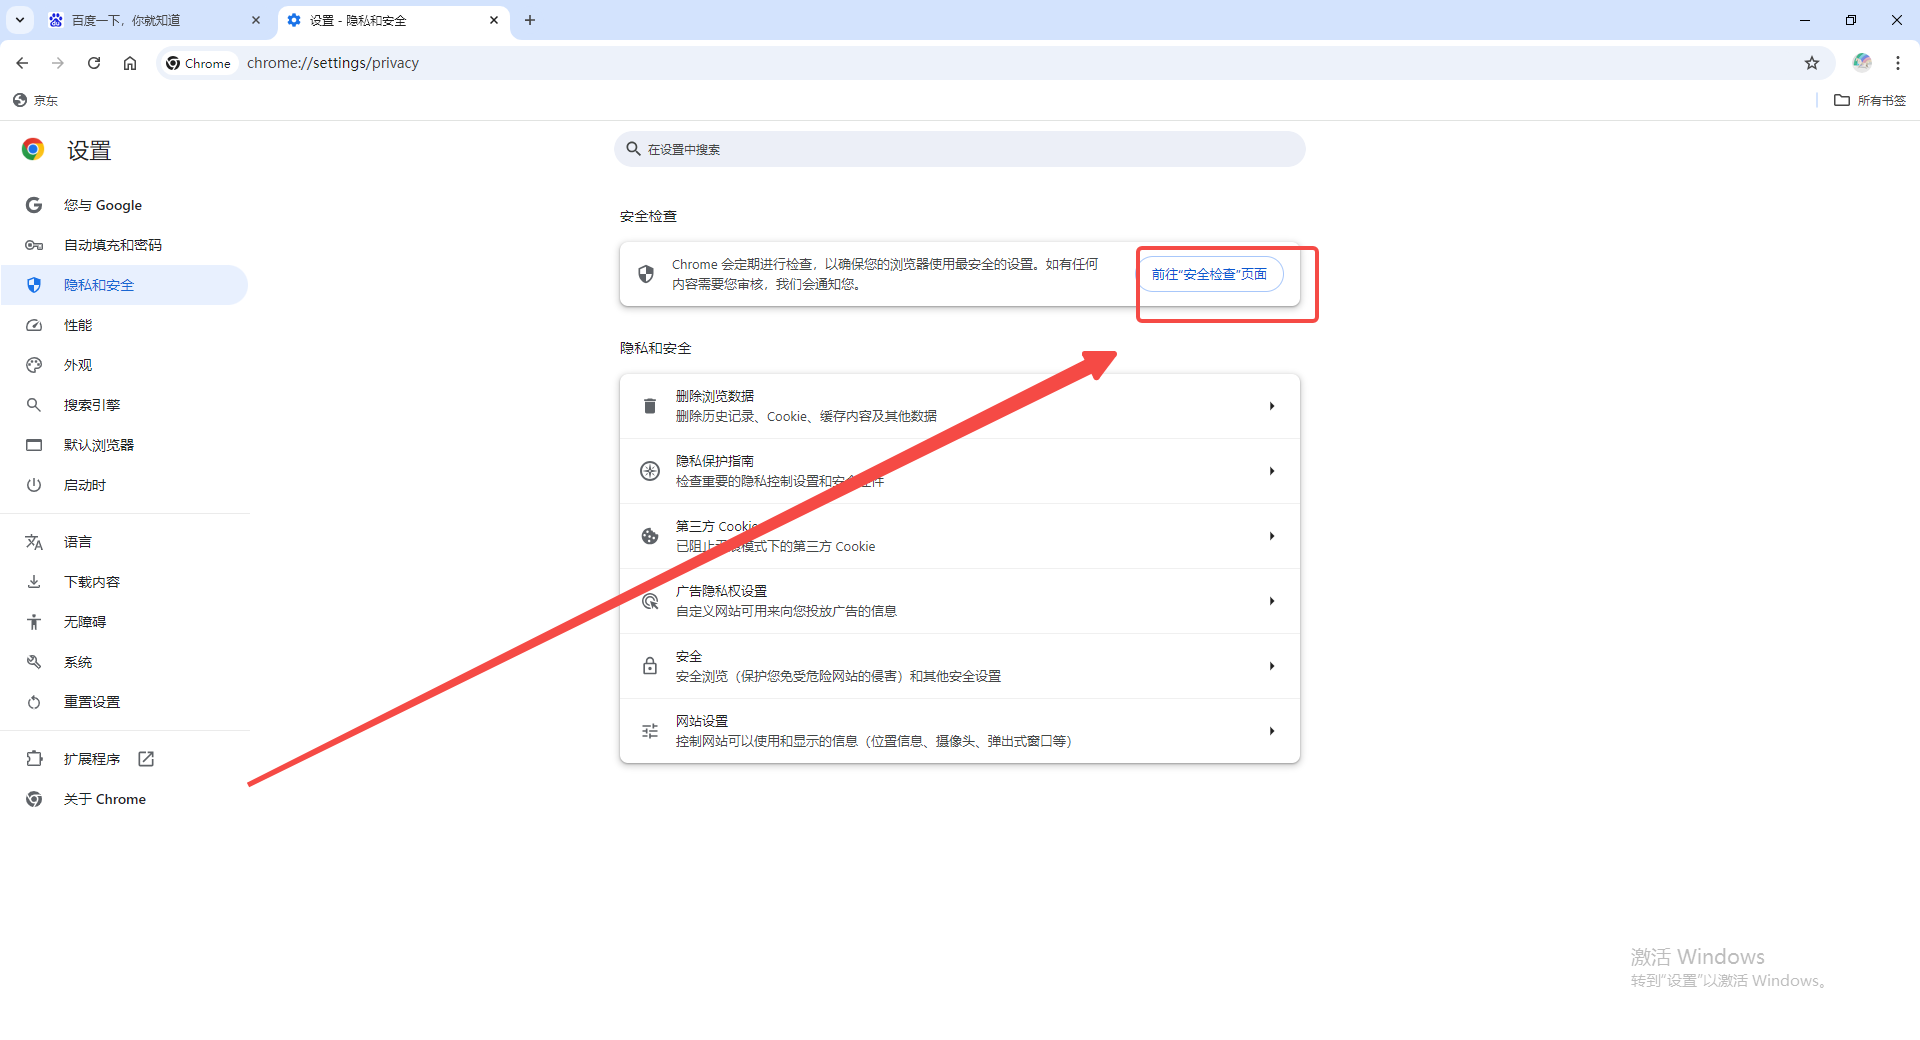
Task: Click the Google G icon in sidebar
Action: pyautogui.click(x=34, y=205)
